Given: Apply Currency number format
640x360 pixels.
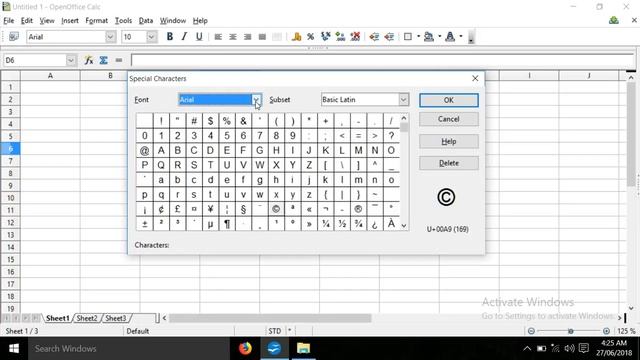Looking at the screenshot, I should tap(296, 37).
